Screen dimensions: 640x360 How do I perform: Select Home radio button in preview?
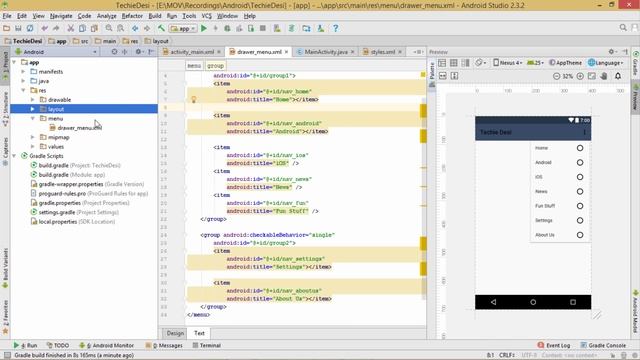tap(580, 148)
